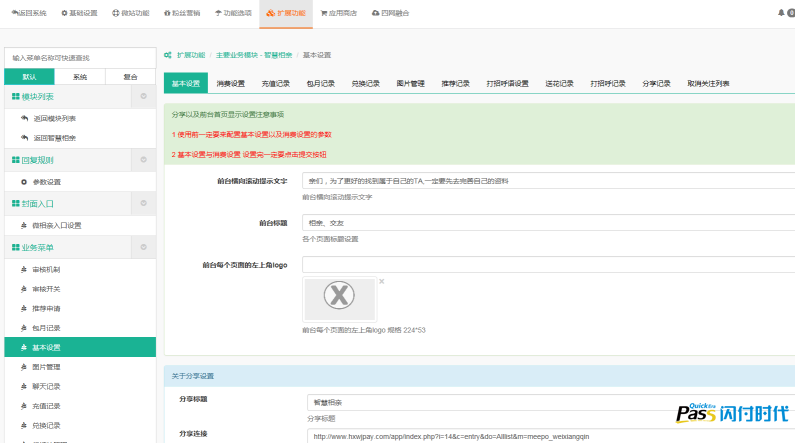Follow the 扩展功能 breadcrumb link
Screen dimensions: 795x443
(x=191, y=55)
